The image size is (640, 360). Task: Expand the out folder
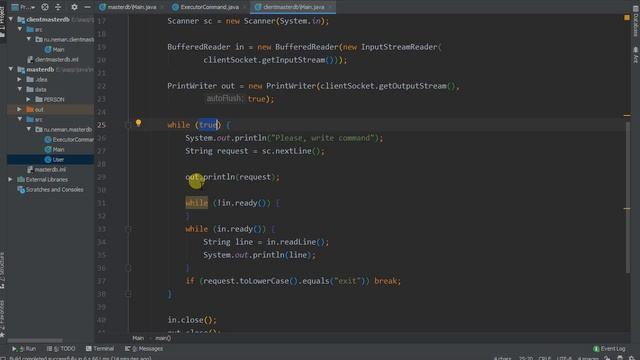tap(20, 109)
